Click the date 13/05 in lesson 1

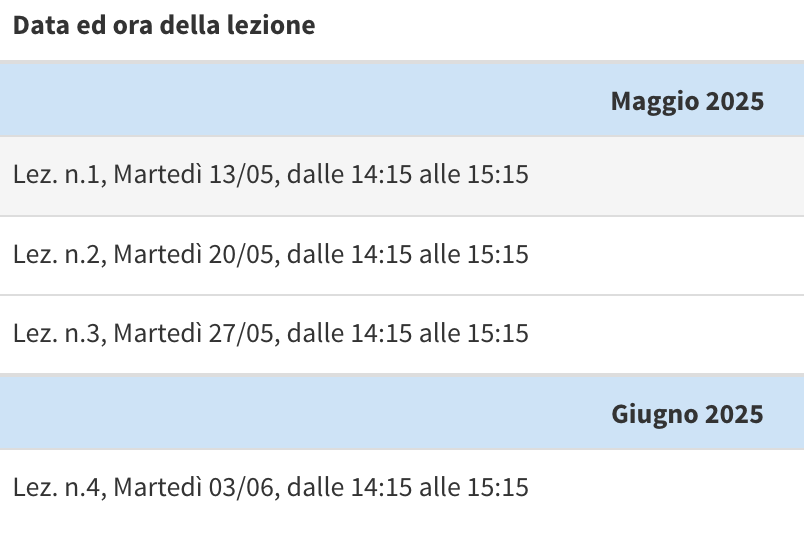(242, 175)
